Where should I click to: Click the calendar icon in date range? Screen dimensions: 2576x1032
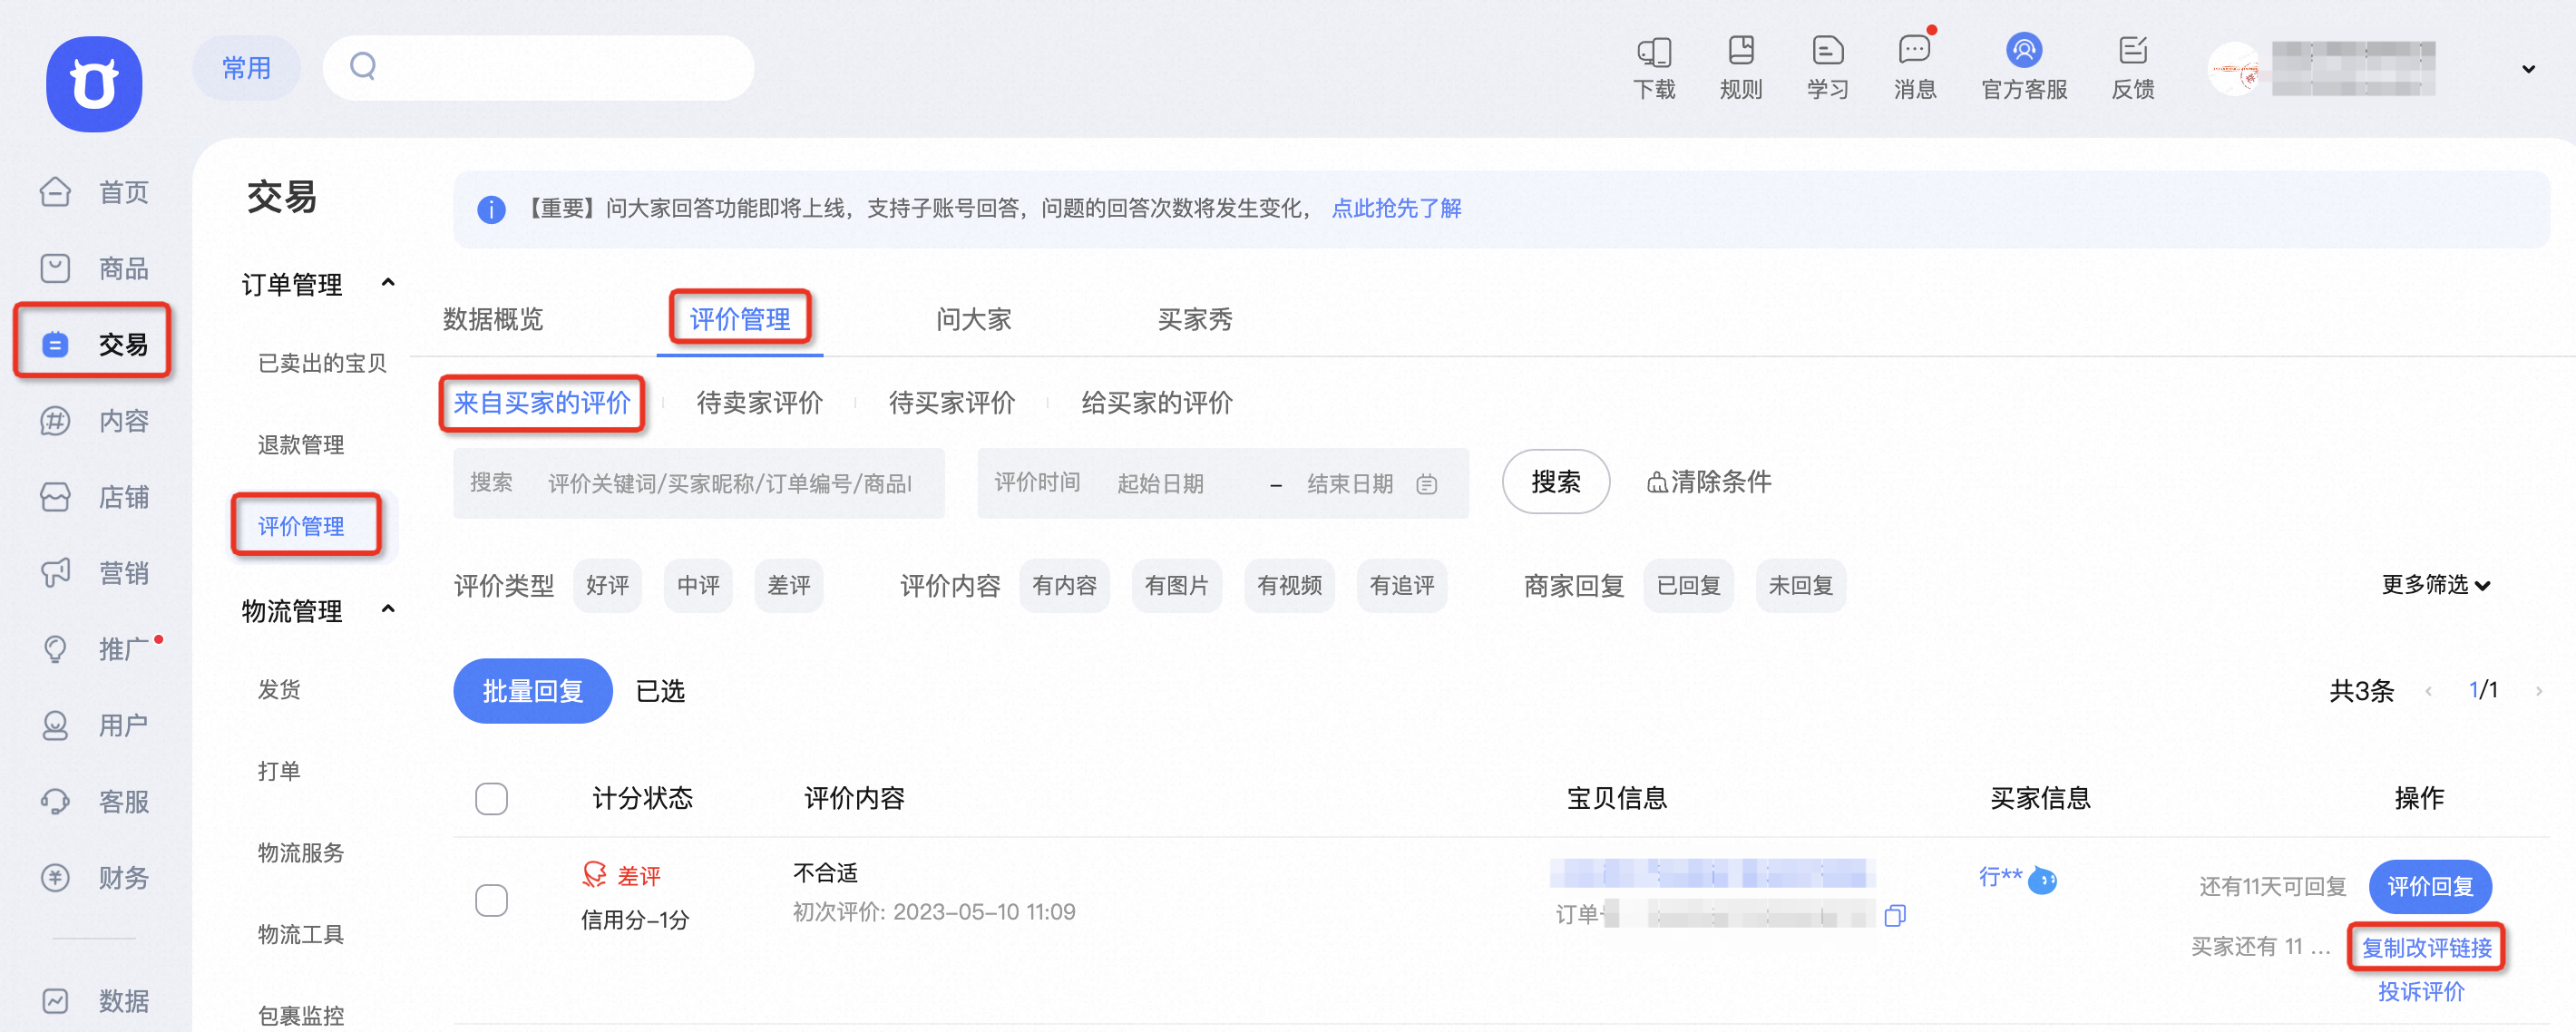point(1427,484)
